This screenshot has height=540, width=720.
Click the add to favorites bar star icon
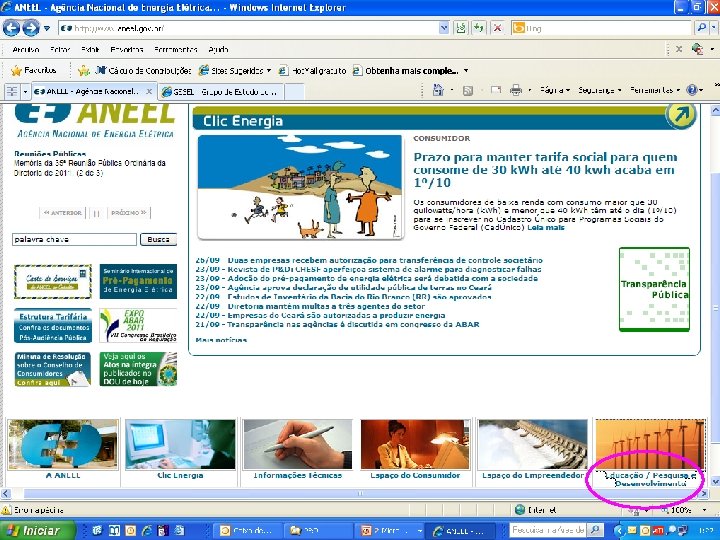tap(84, 71)
